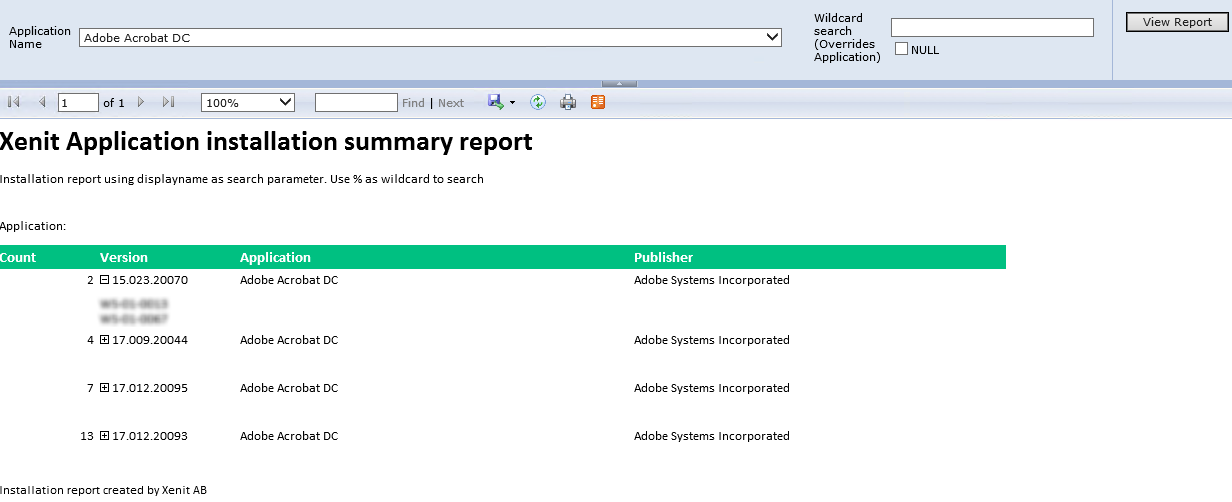The width and height of the screenshot is (1232, 502).
Task: Click the Find link in toolbar
Action: click(413, 103)
